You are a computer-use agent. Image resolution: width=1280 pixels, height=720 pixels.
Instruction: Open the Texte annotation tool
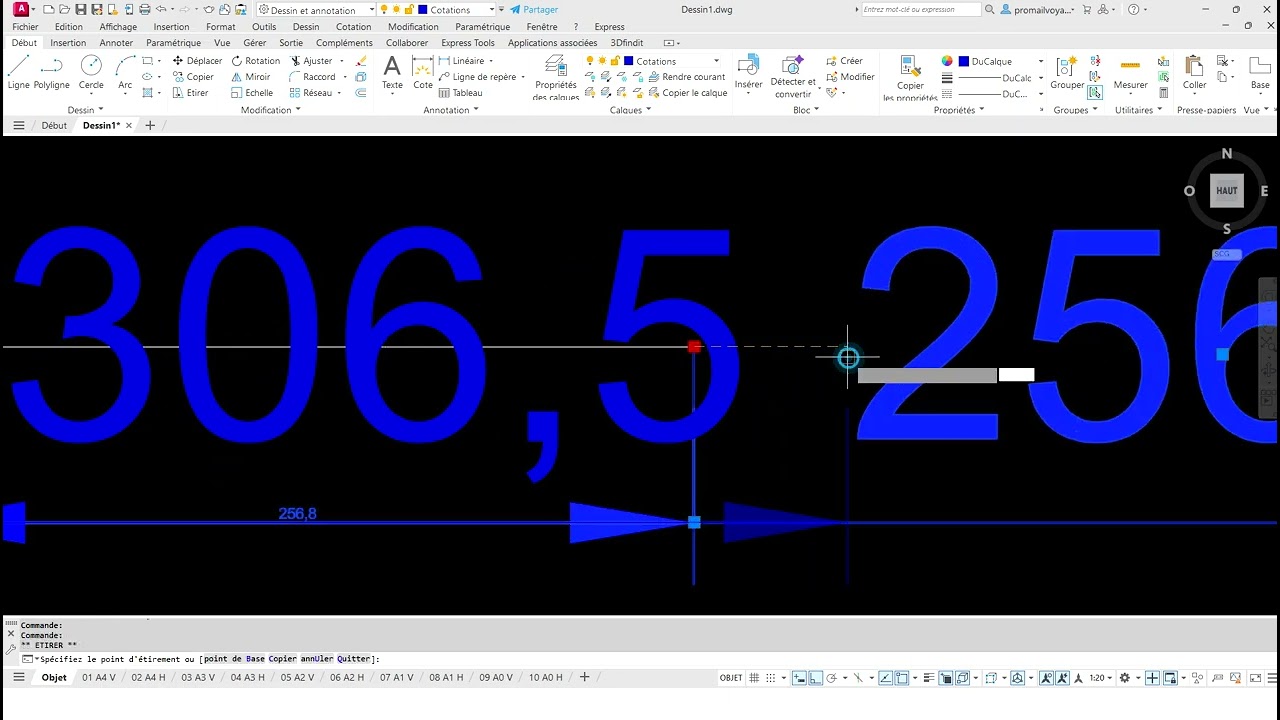(x=392, y=72)
